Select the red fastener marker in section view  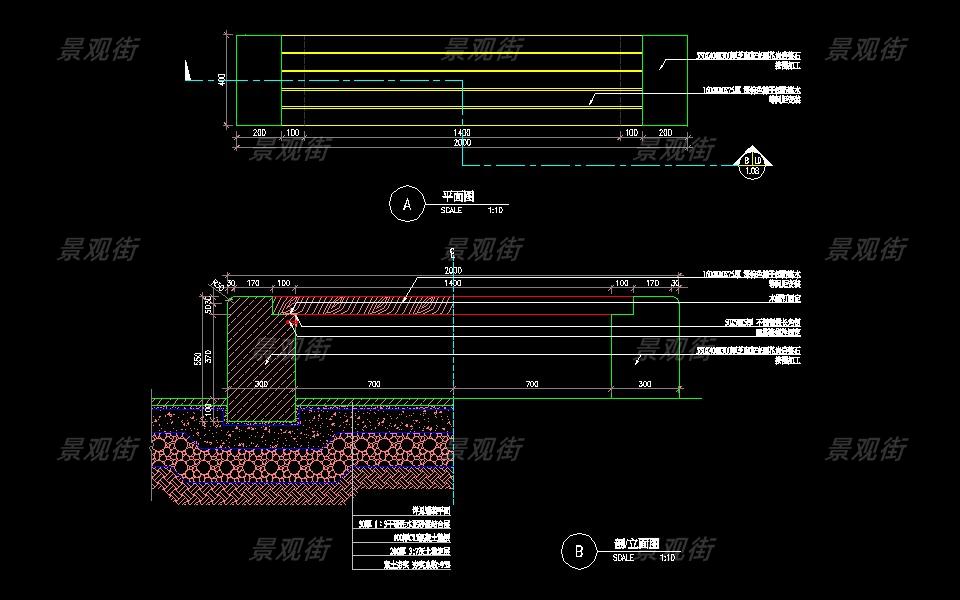tap(293, 317)
